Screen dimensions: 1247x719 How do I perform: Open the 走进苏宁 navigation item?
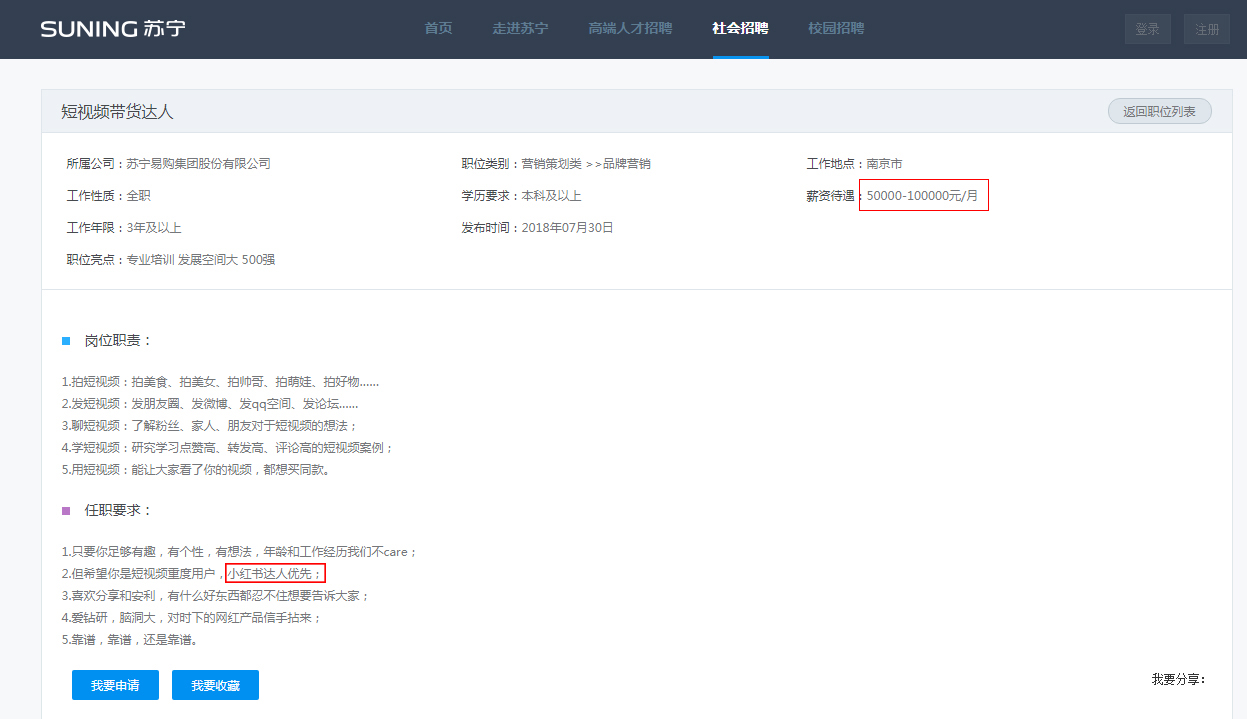click(520, 29)
